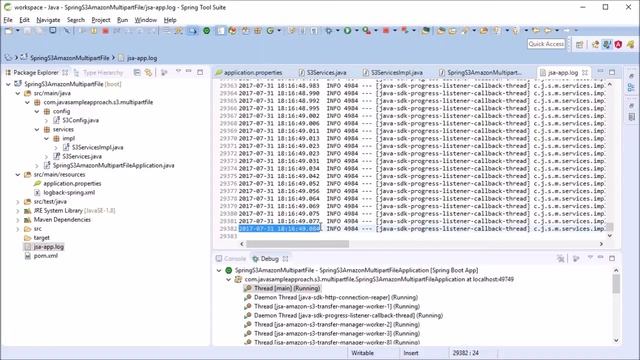
Task: Click Remove All Terminated Launches in Debug view
Action: click(560, 258)
